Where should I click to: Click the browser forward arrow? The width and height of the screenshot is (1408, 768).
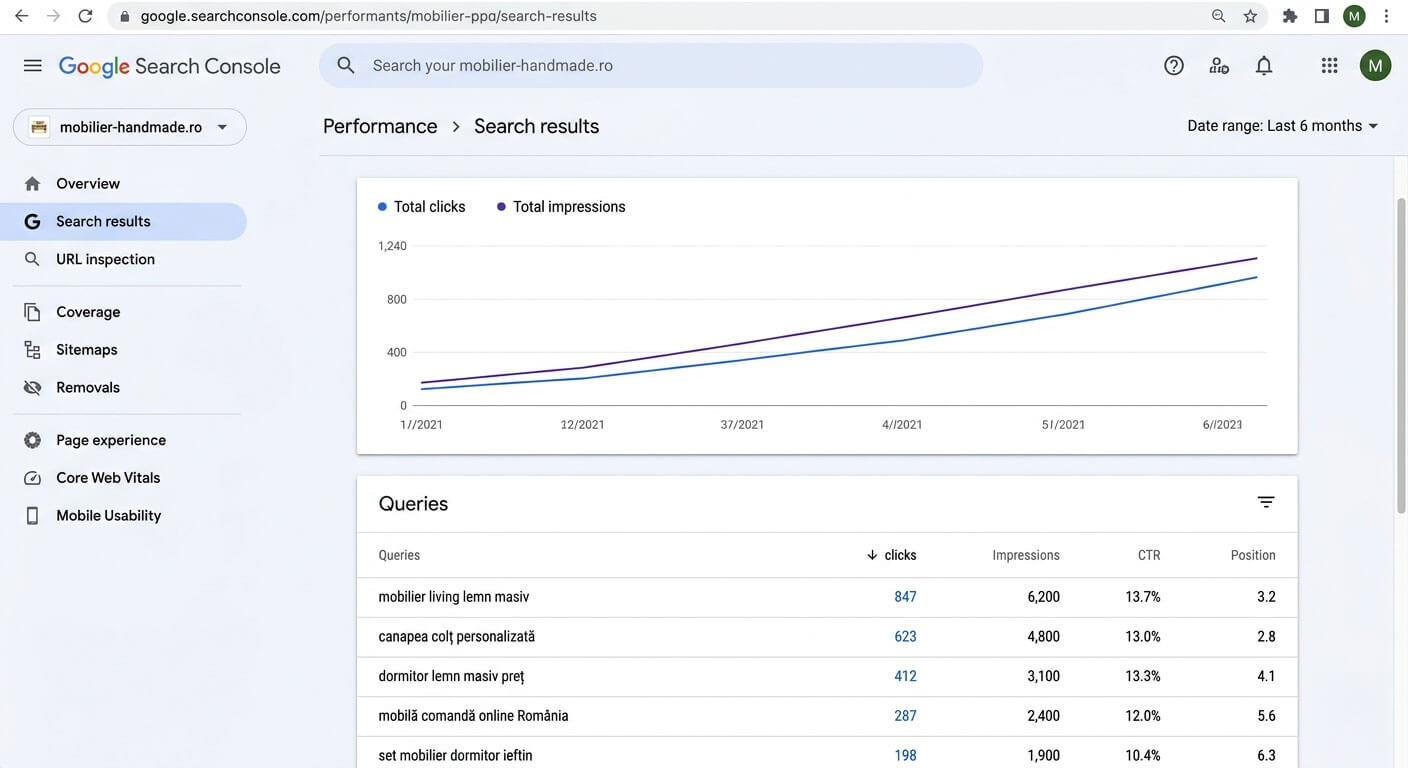(53, 16)
